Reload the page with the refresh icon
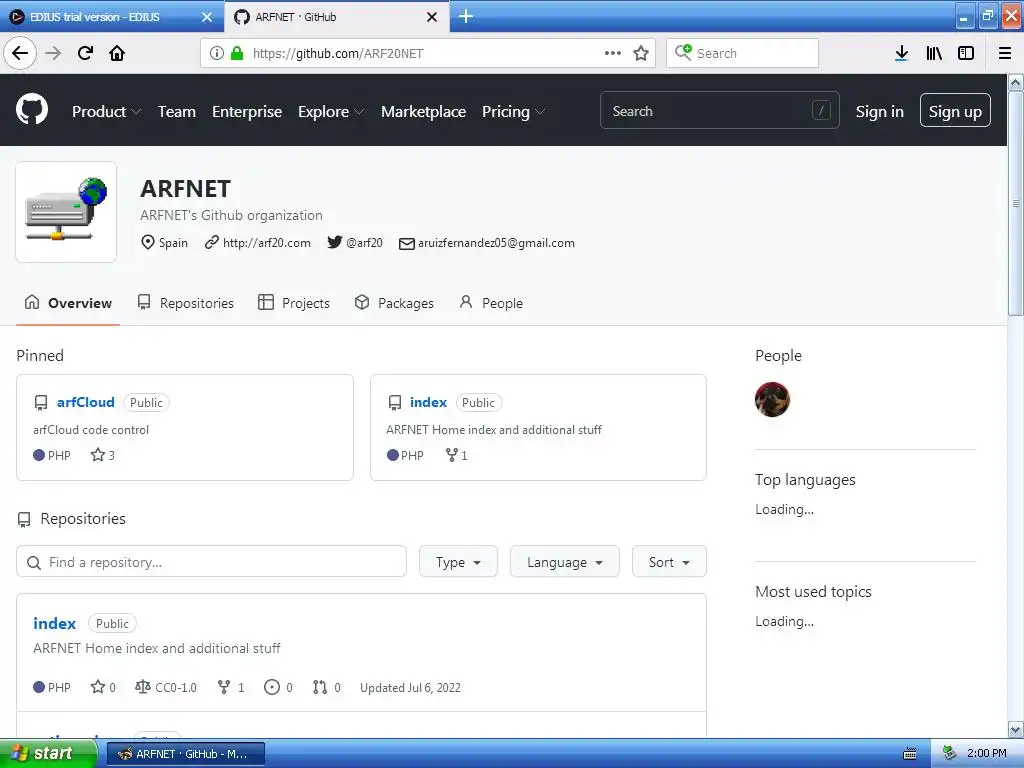 pyautogui.click(x=85, y=53)
